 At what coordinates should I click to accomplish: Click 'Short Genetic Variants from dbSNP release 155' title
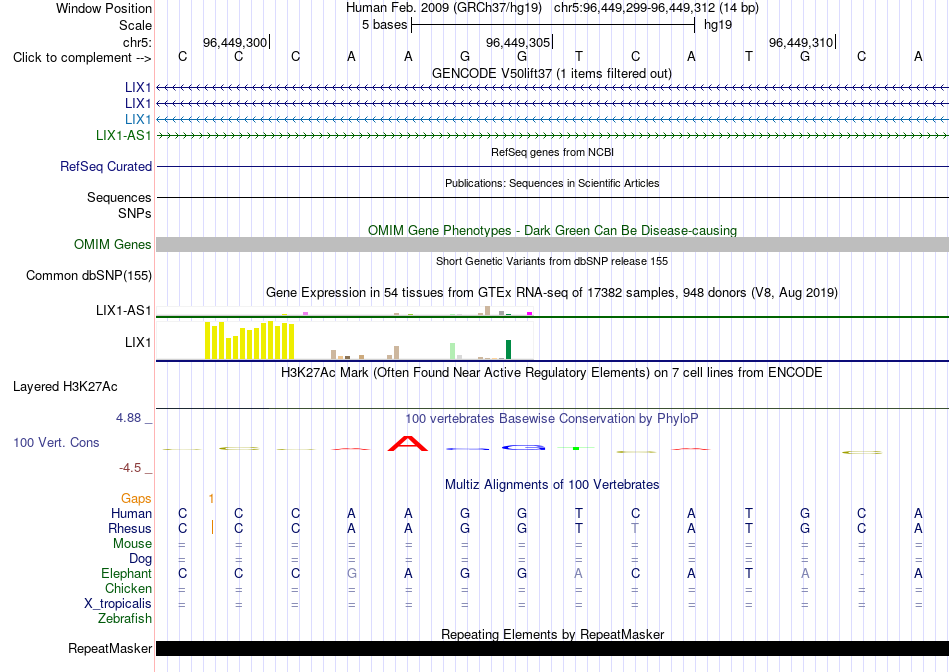[552, 261]
